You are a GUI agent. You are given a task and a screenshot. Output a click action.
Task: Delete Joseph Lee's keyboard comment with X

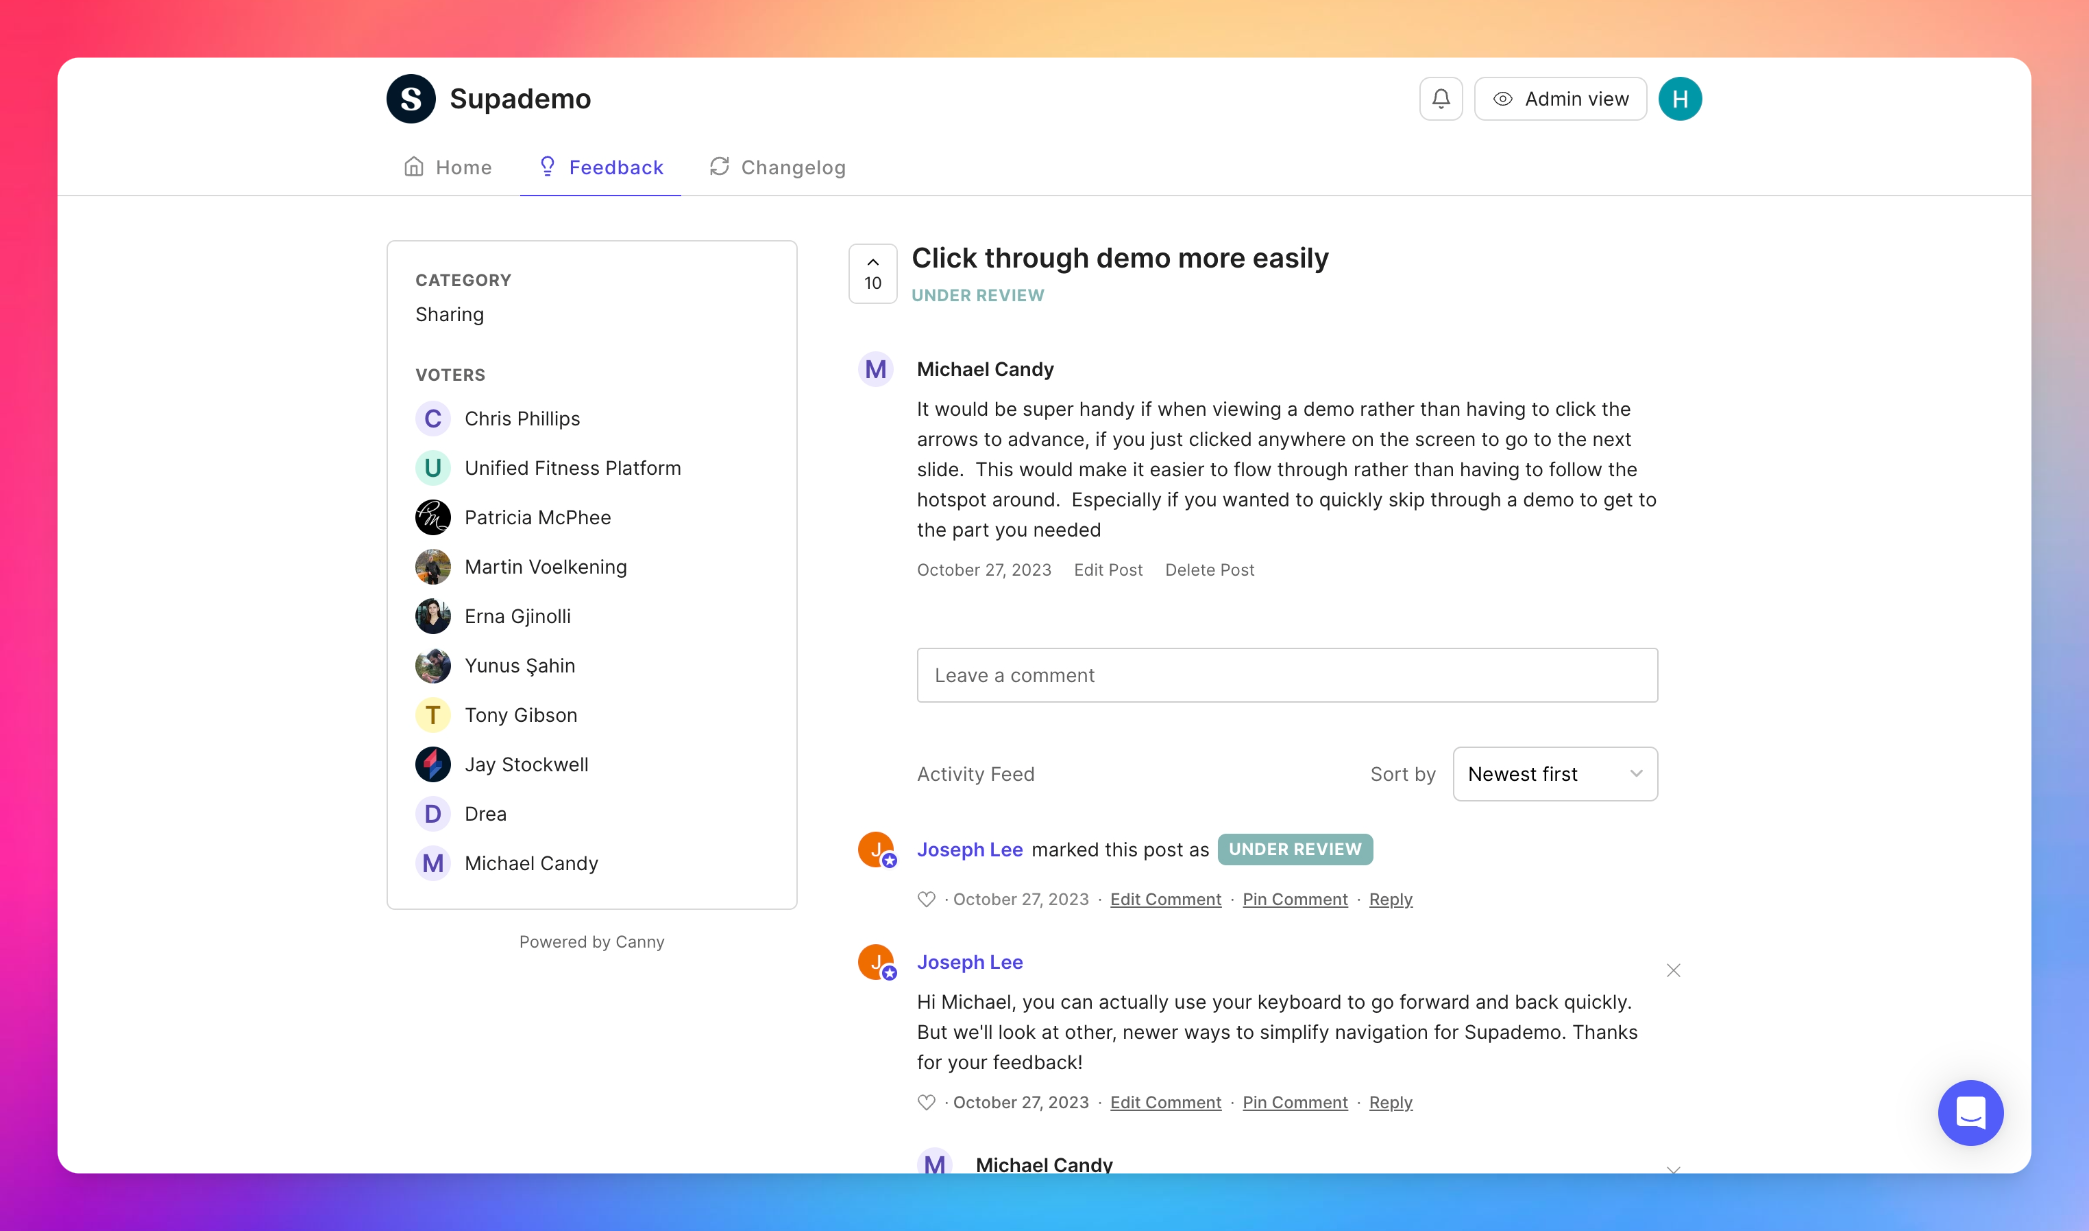(x=1673, y=971)
